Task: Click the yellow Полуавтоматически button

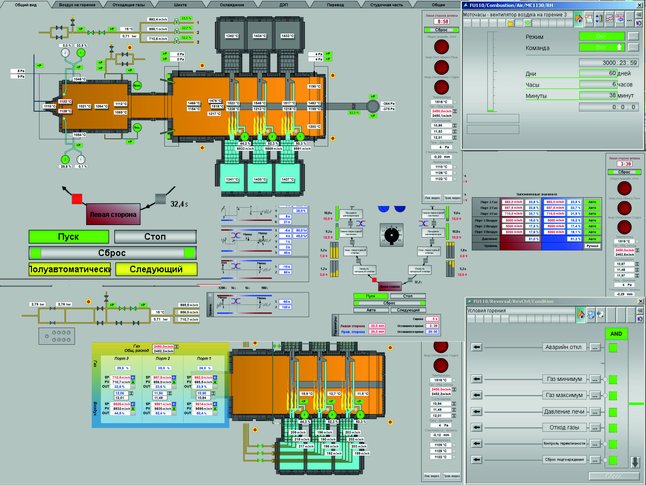Action: click(69, 269)
